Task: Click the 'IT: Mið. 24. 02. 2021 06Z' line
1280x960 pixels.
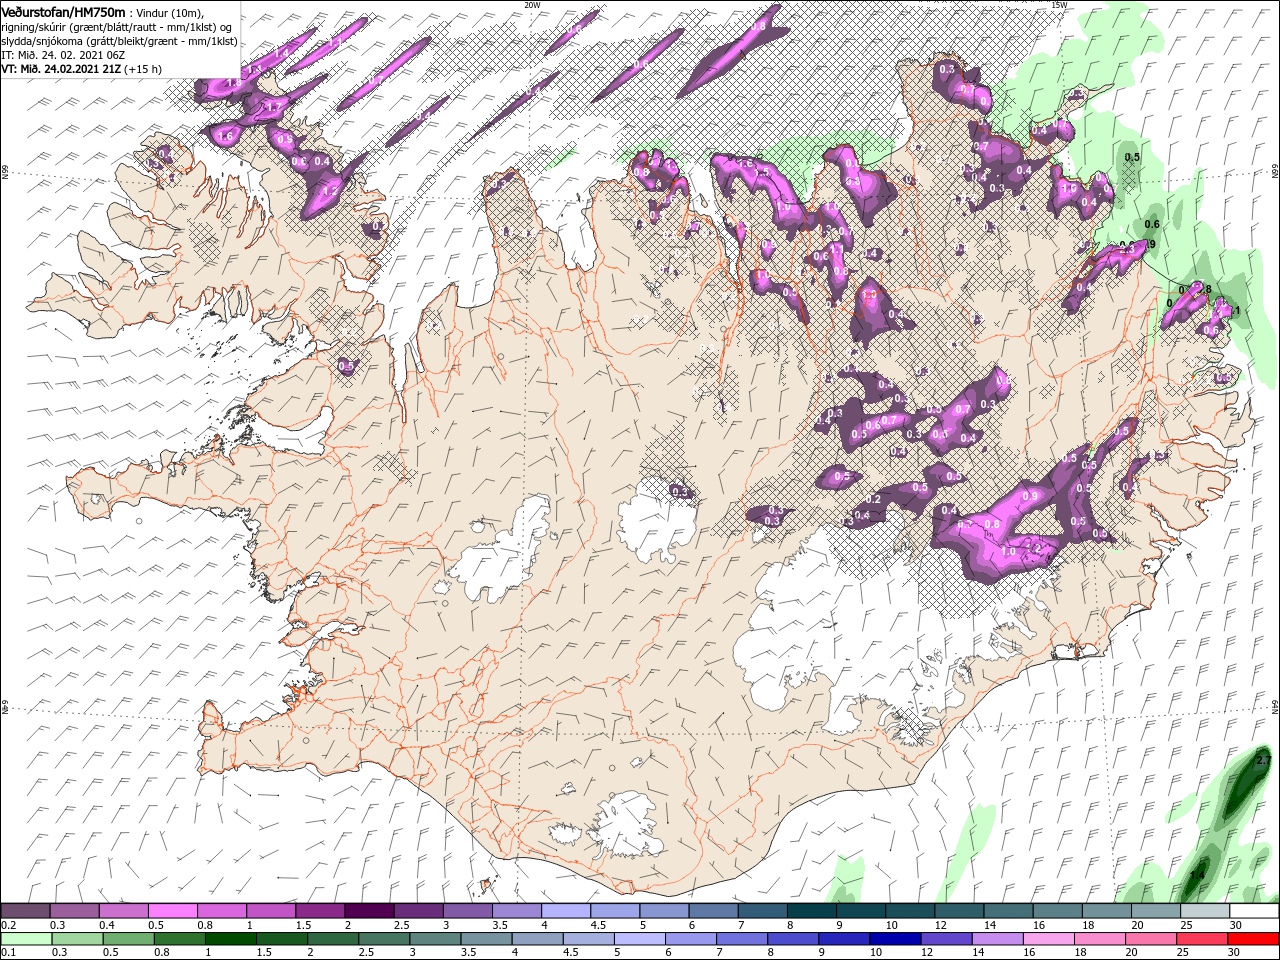Action: click(x=63, y=55)
